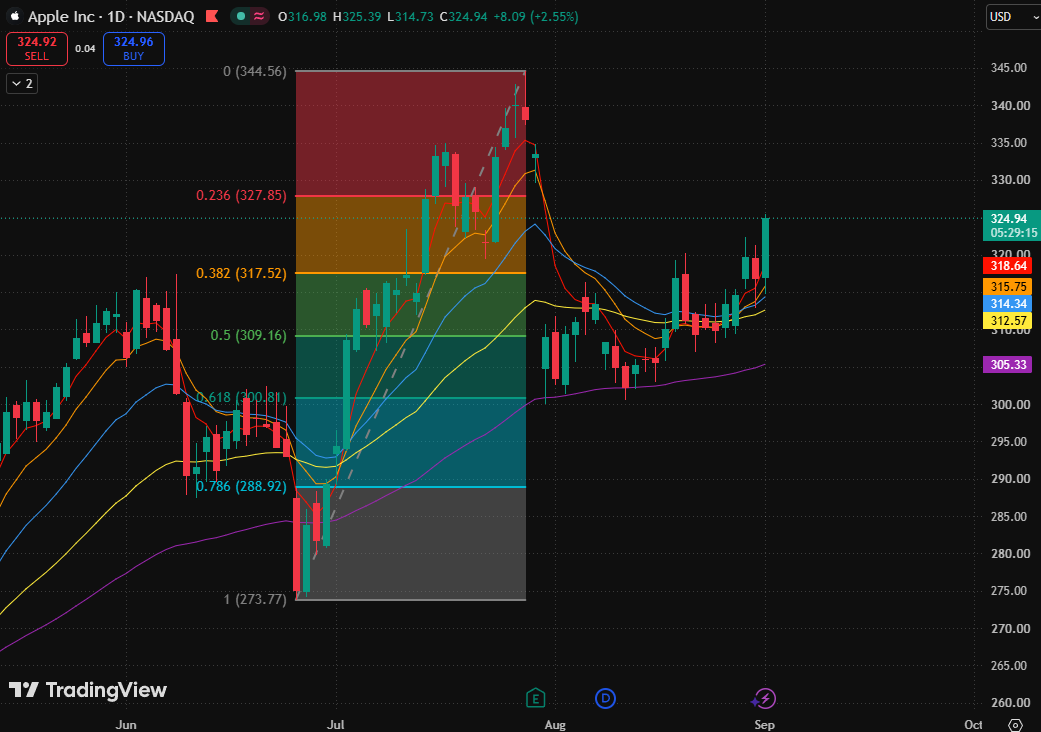
Task: Click the Jul label on time axis
Action: pos(336,725)
